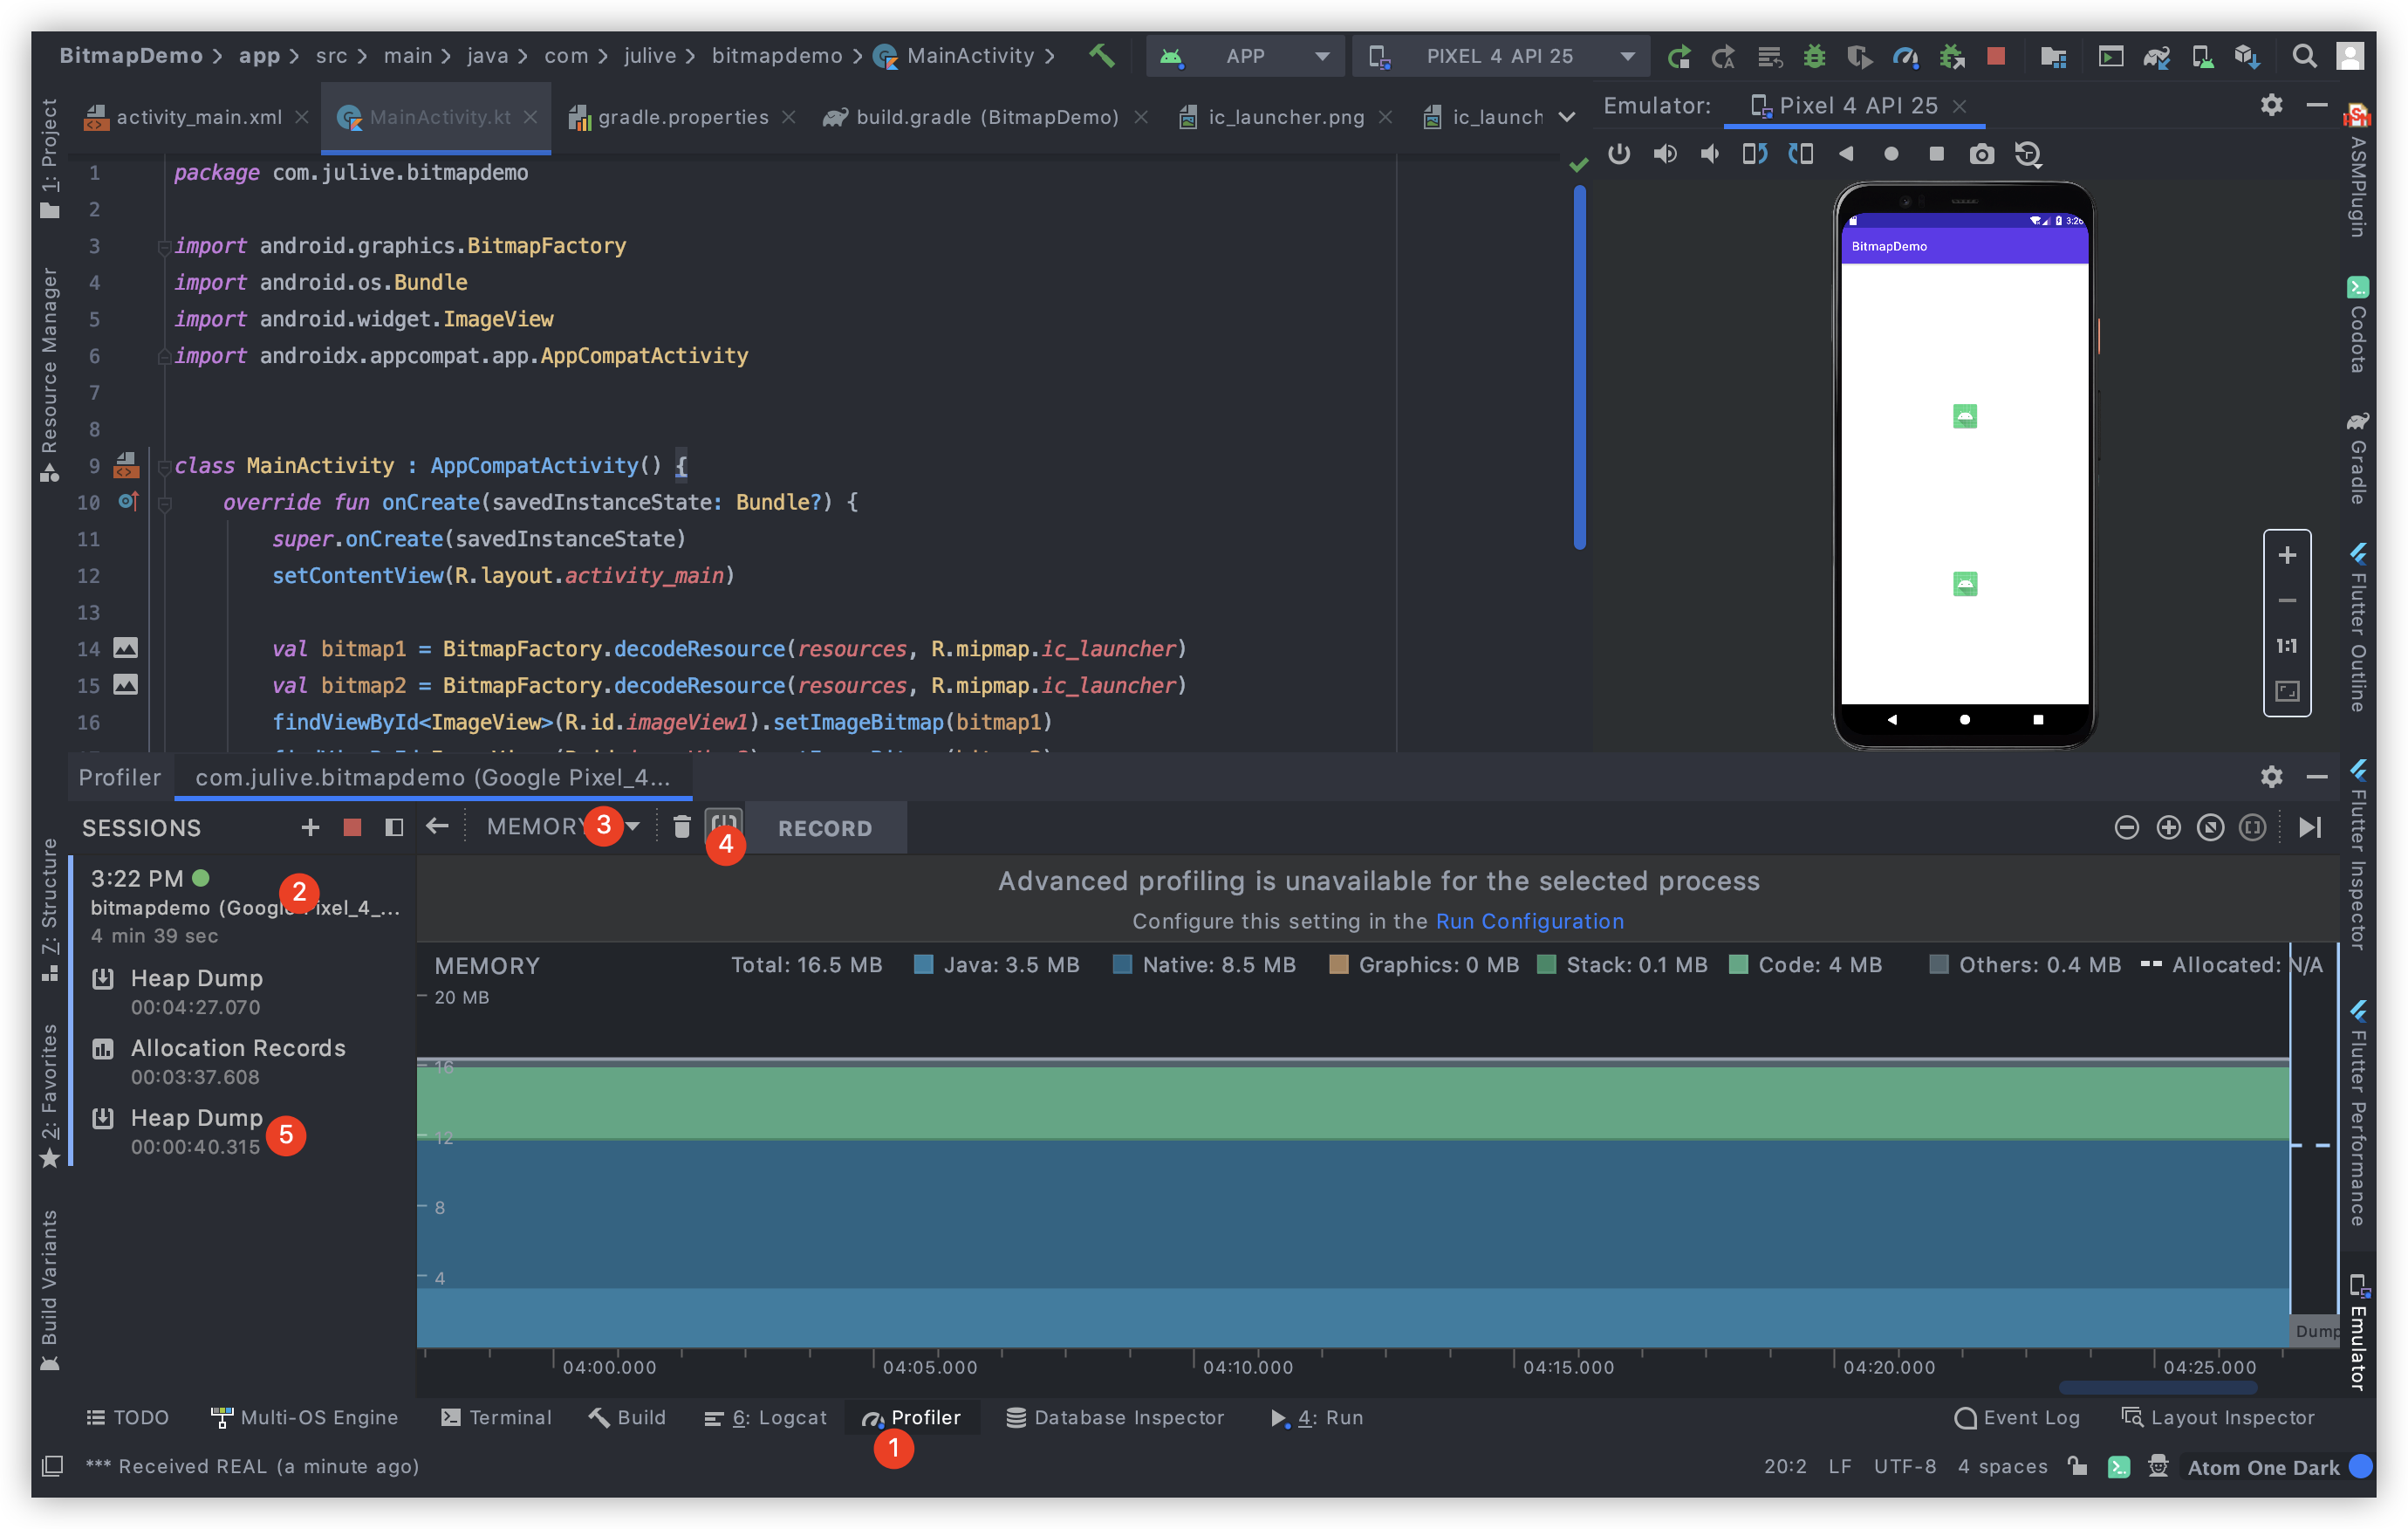Click the Apply Code Changes icon
The height and width of the screenshot is (1529, 2408).
click(1769, 56)
